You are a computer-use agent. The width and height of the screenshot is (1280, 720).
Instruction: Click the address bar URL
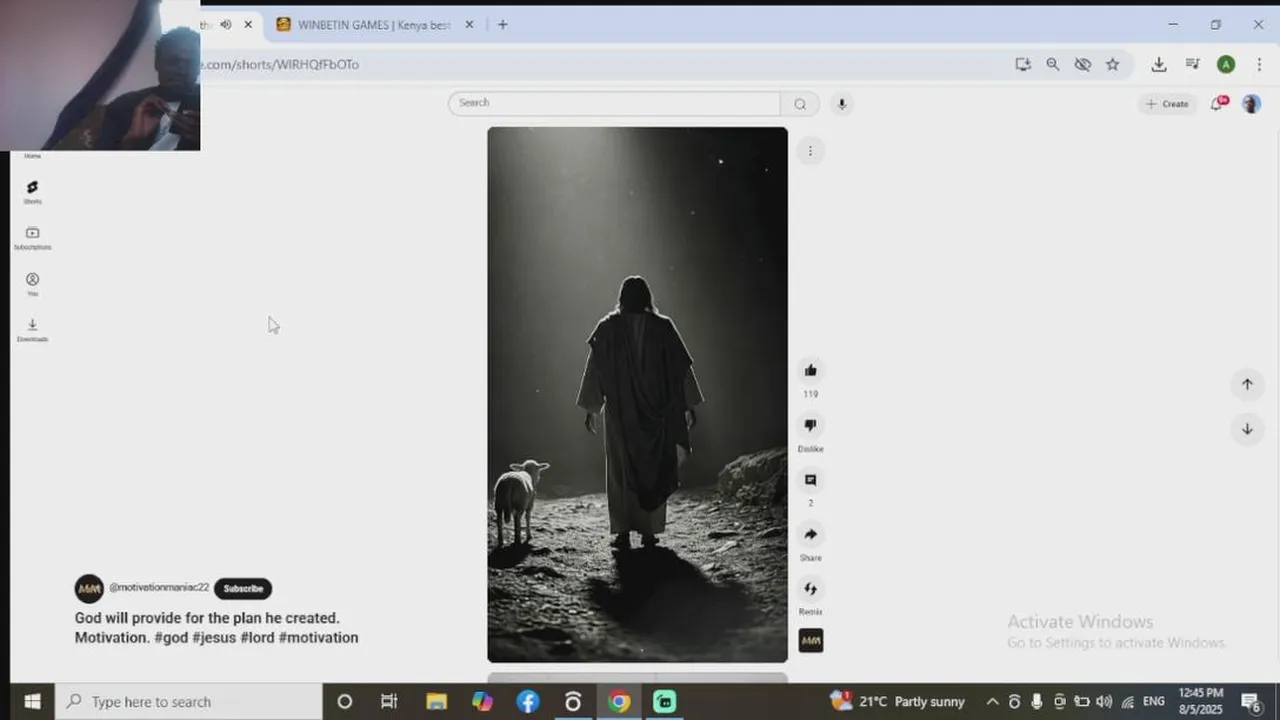click(x=280, y=65)
